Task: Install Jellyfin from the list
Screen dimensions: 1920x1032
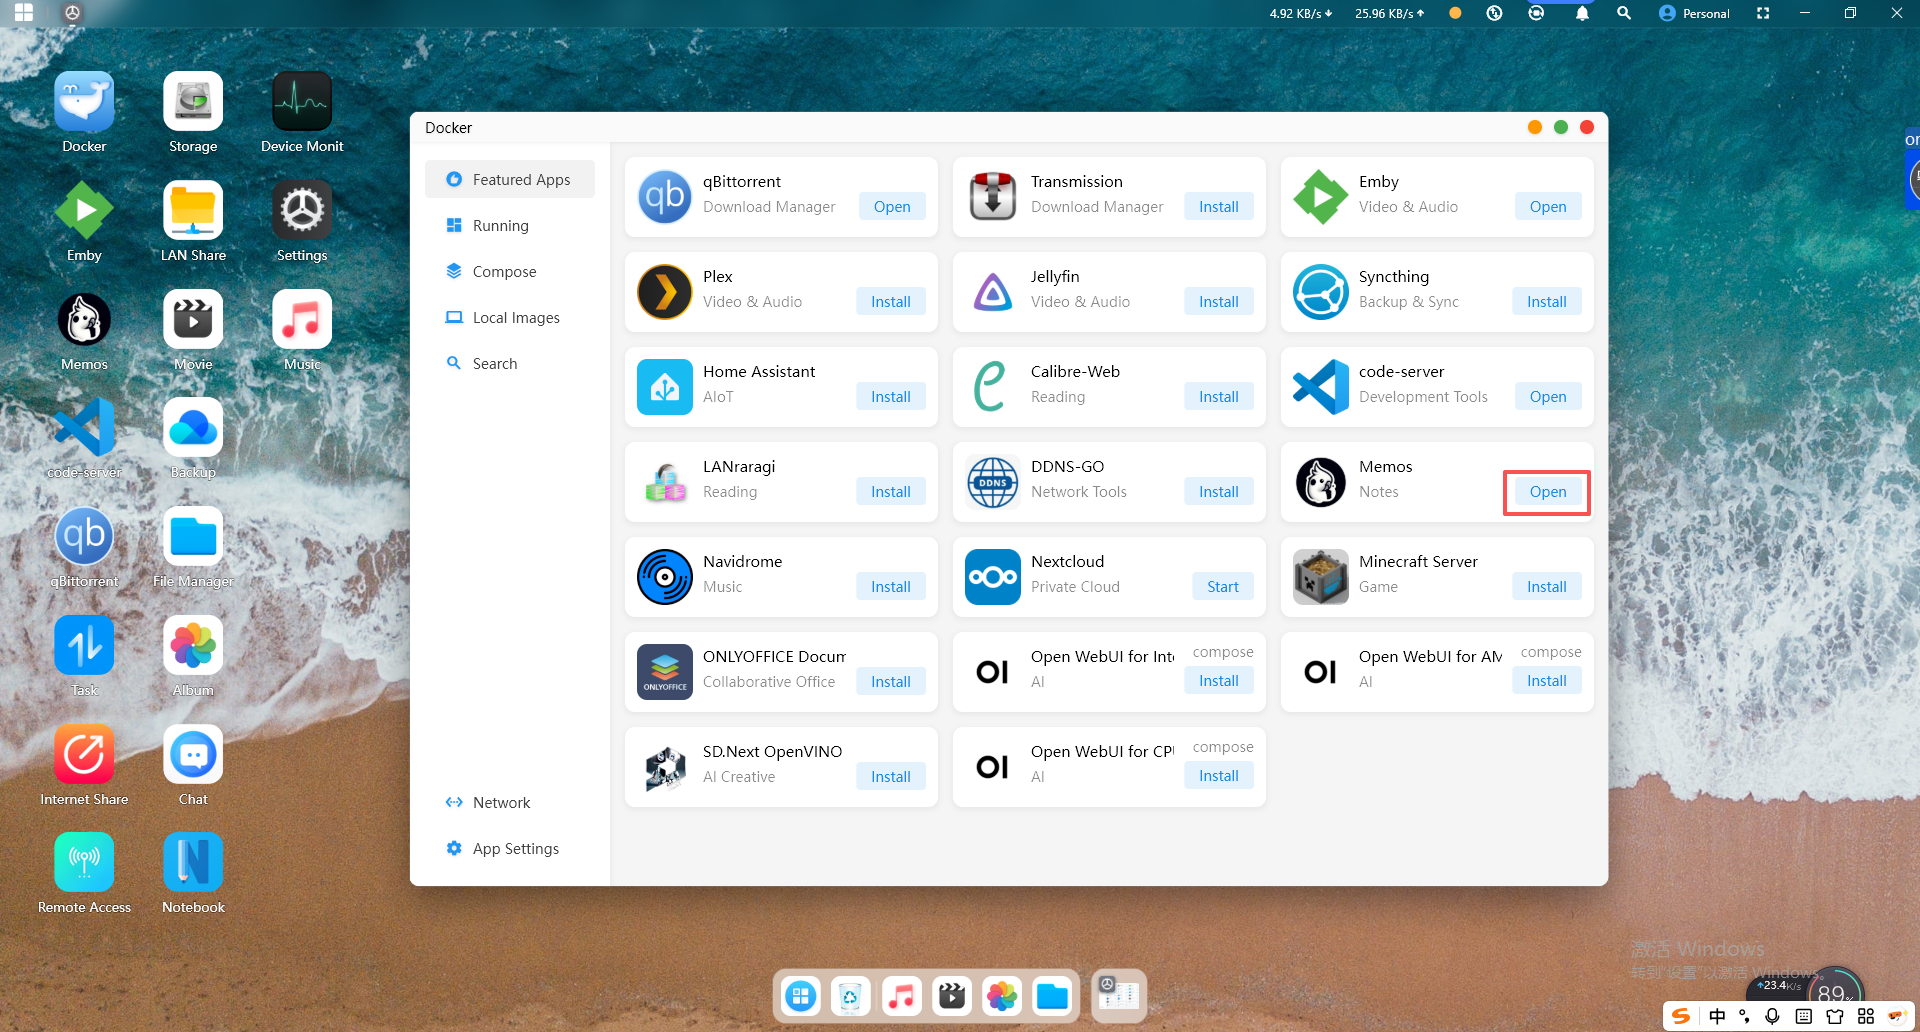Action: (1219, 302)
